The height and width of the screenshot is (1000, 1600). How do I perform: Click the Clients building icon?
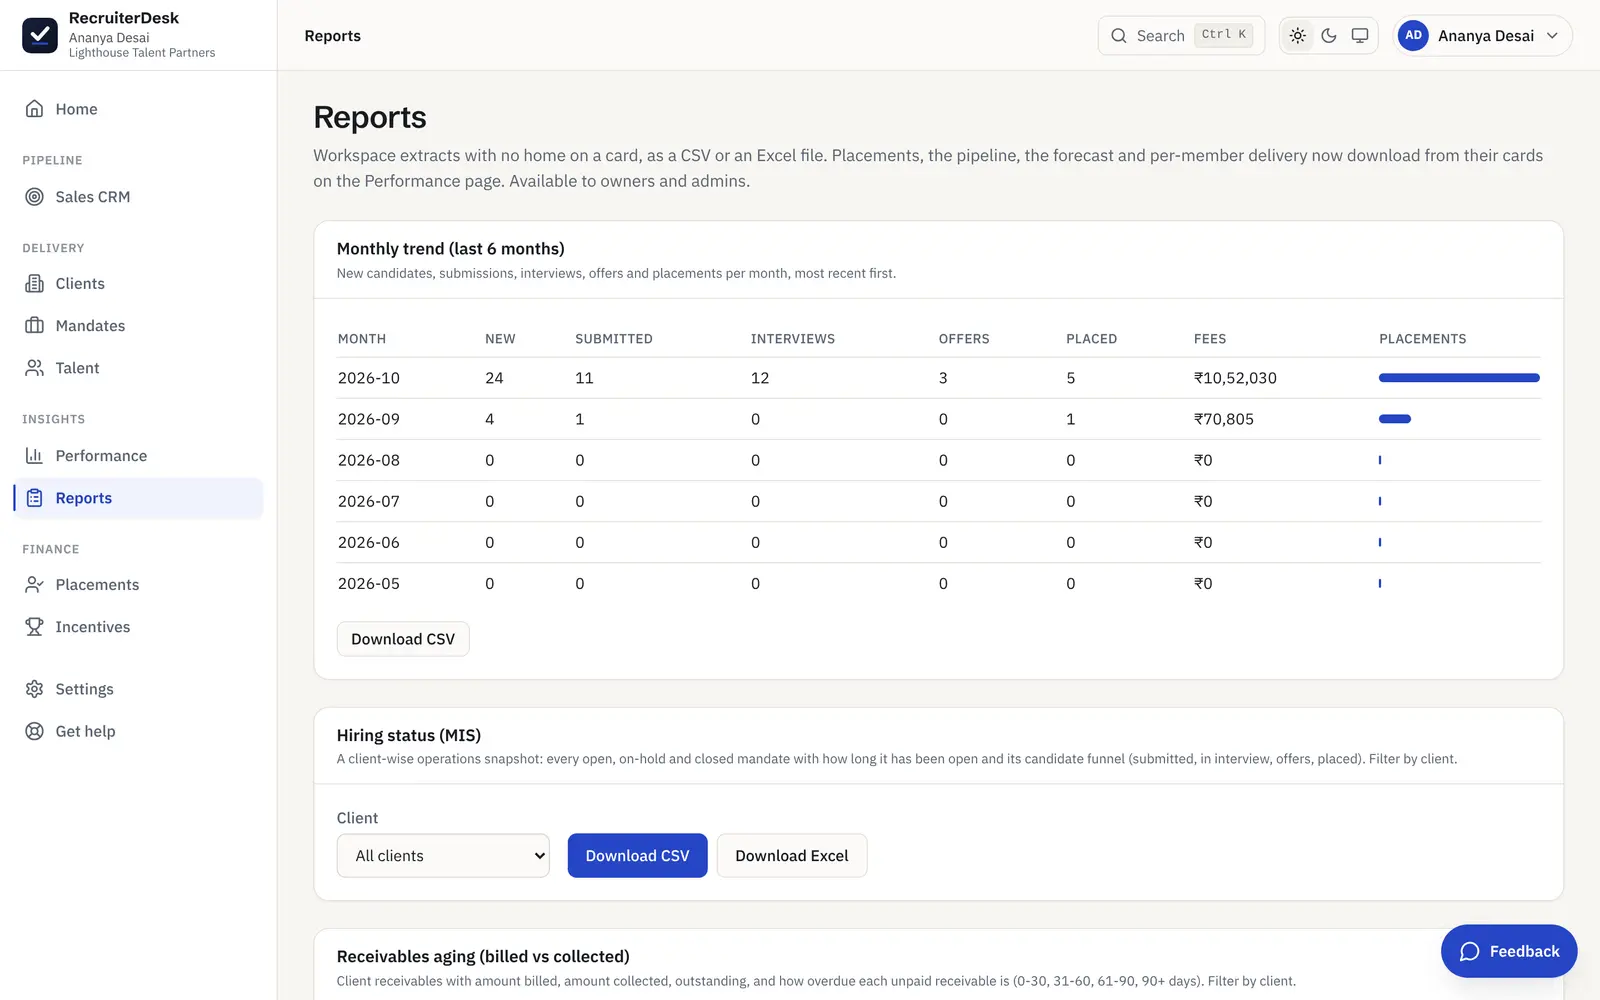tap(34, 284)
